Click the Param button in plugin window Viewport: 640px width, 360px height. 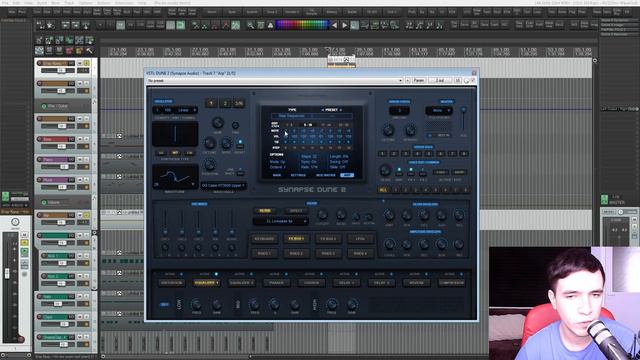pyautogui.click(x=419, y=81)
